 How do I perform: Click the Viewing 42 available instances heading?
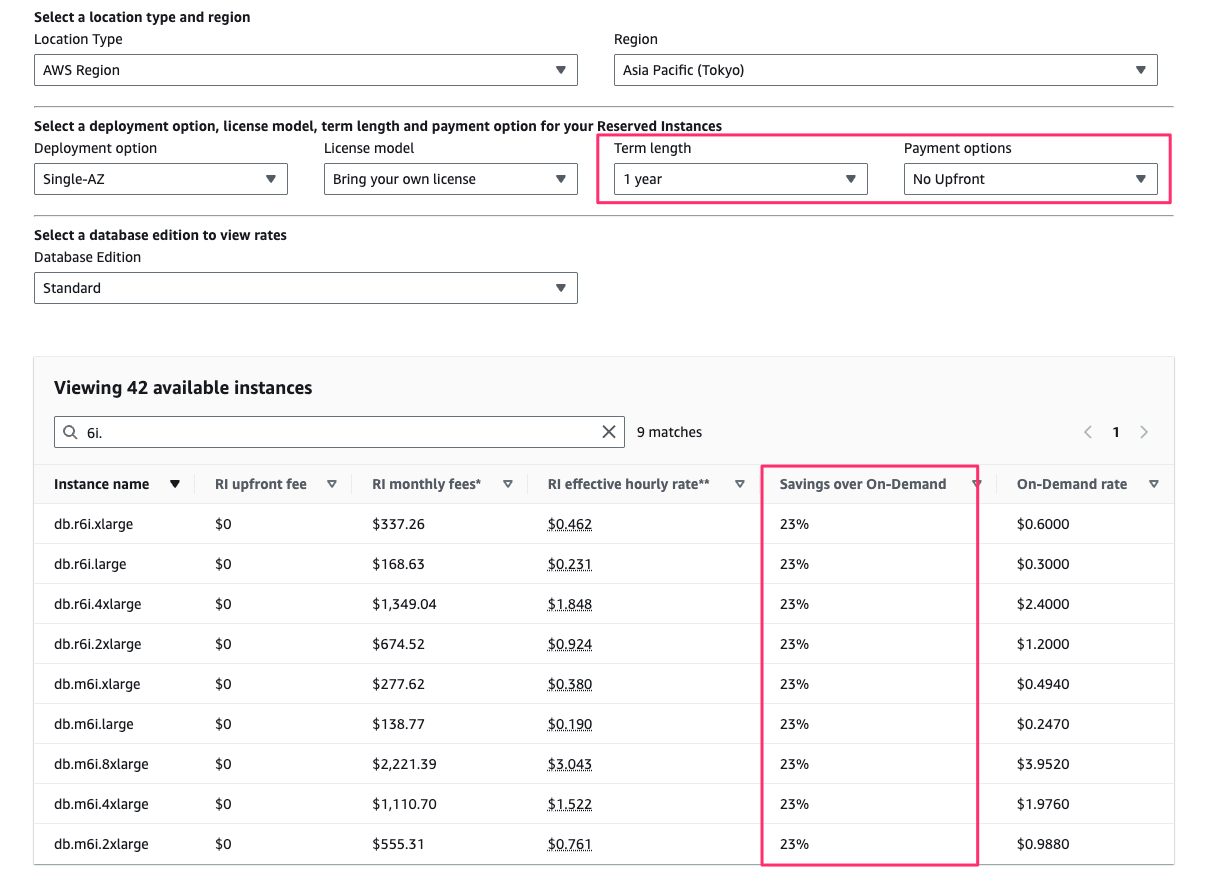tap(183, 388)
